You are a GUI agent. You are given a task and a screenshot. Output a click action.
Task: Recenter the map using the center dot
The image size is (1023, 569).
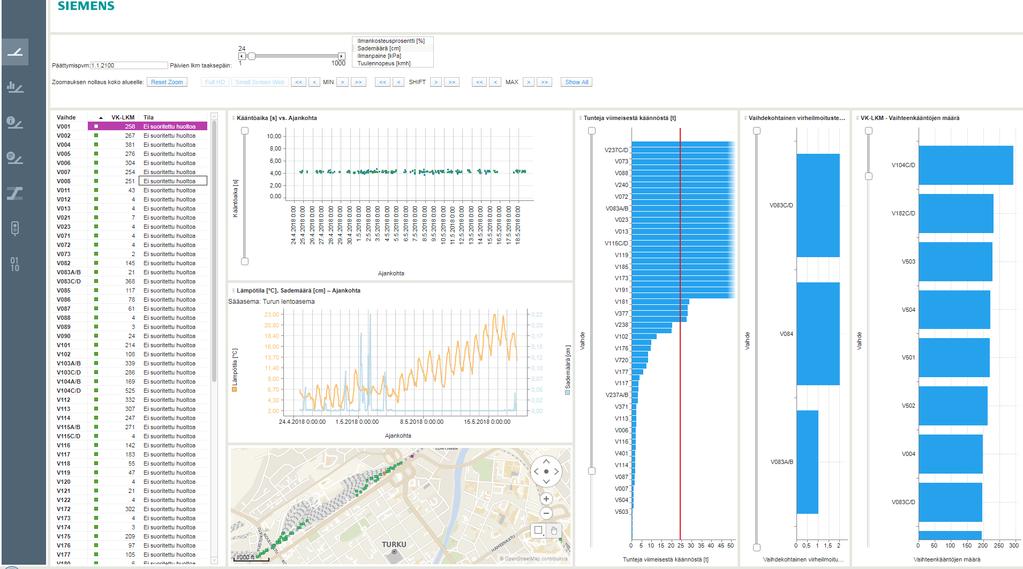546,471
